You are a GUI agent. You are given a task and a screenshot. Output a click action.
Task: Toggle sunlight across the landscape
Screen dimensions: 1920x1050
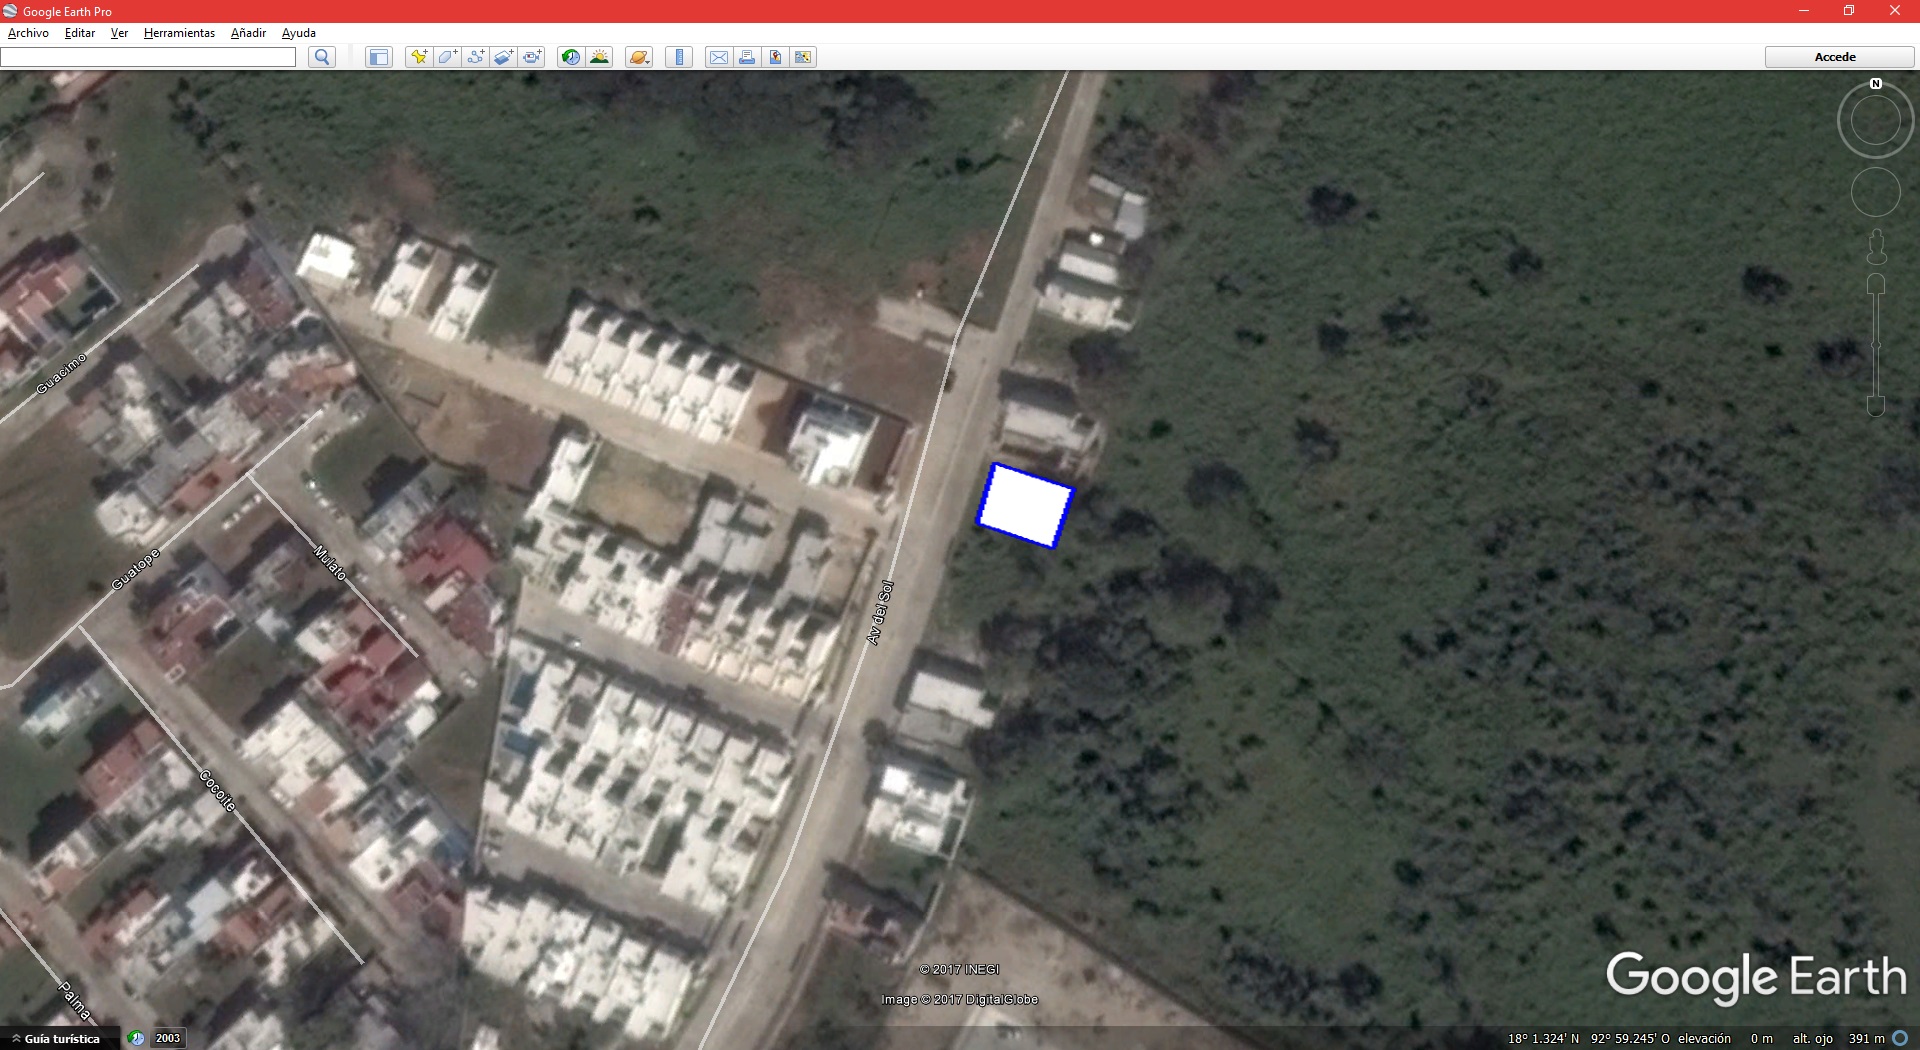599,57
